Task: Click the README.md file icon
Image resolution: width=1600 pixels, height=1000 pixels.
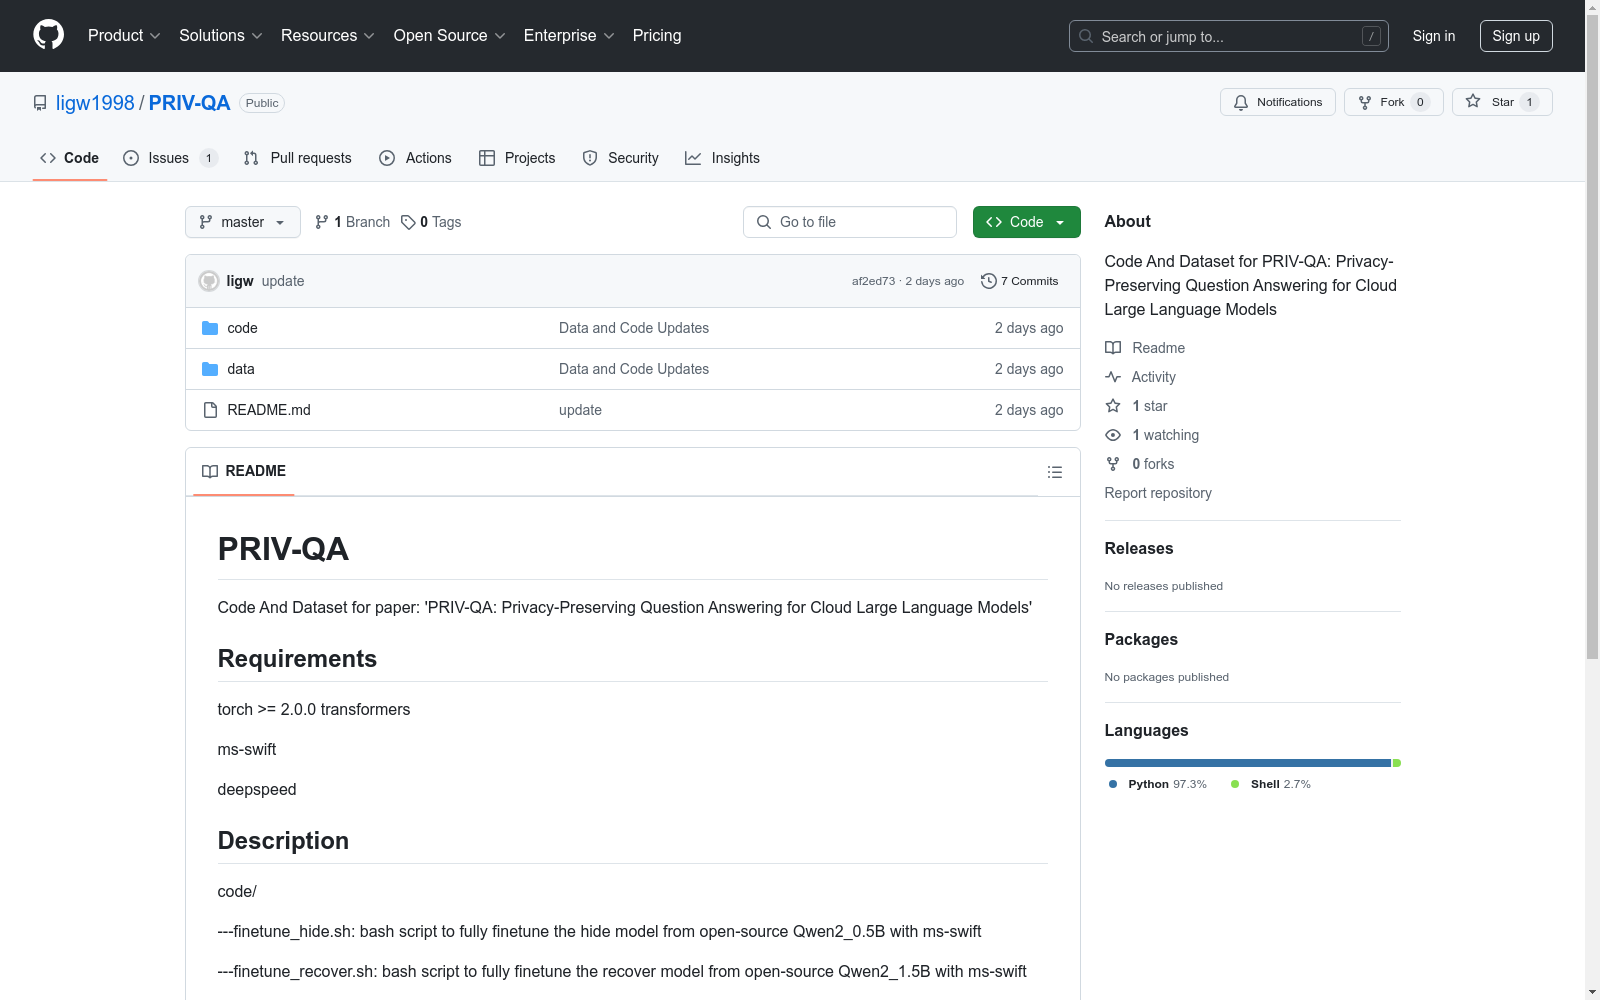Action: pyautogui.click(x=210, y=410)
